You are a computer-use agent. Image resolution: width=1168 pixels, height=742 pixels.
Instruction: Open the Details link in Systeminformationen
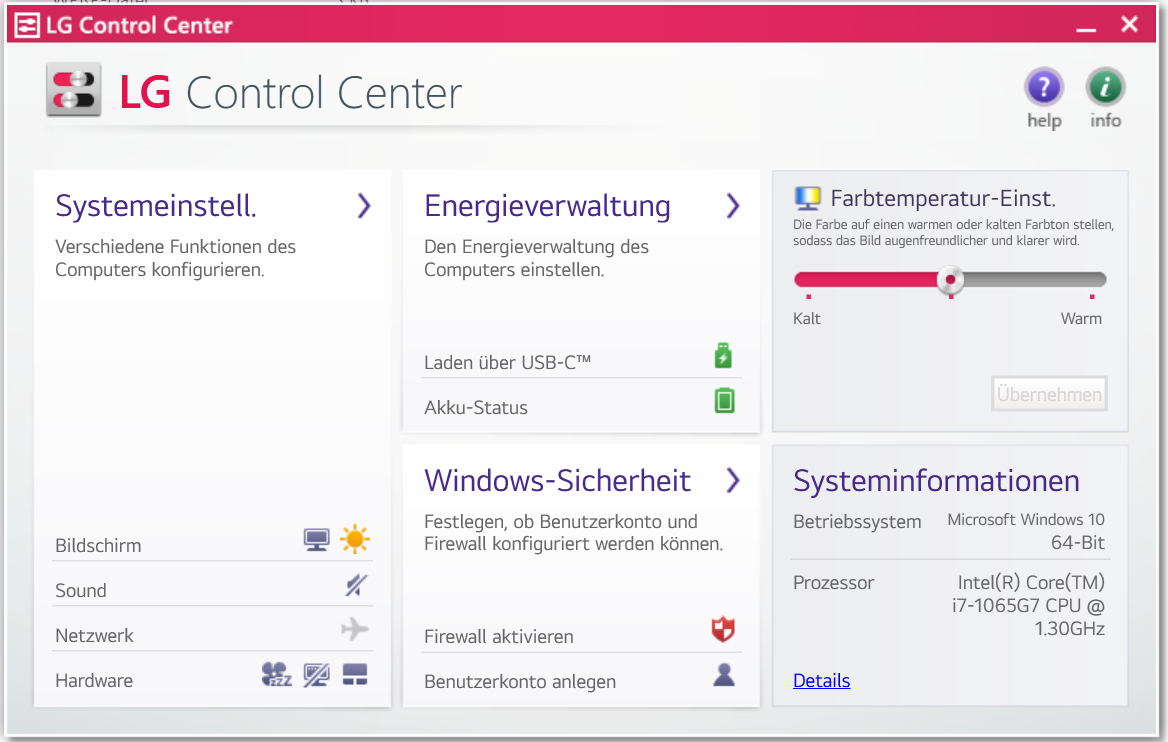tap(821, 681)
